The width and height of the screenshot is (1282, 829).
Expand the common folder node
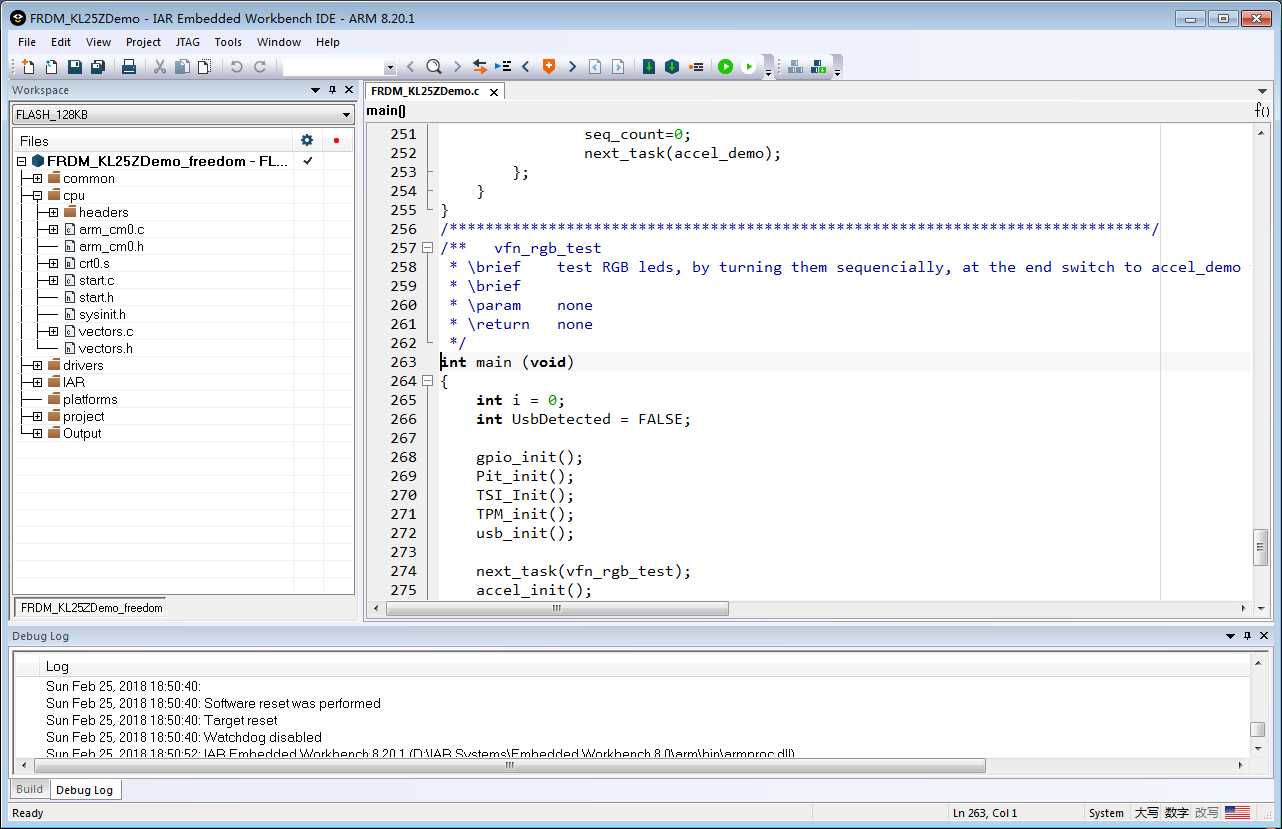tap(37, 179)
